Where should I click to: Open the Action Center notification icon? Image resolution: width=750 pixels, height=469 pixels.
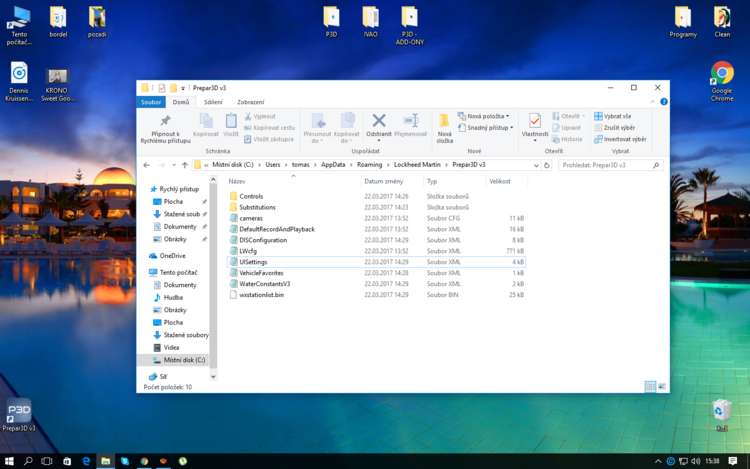(732, 461)
